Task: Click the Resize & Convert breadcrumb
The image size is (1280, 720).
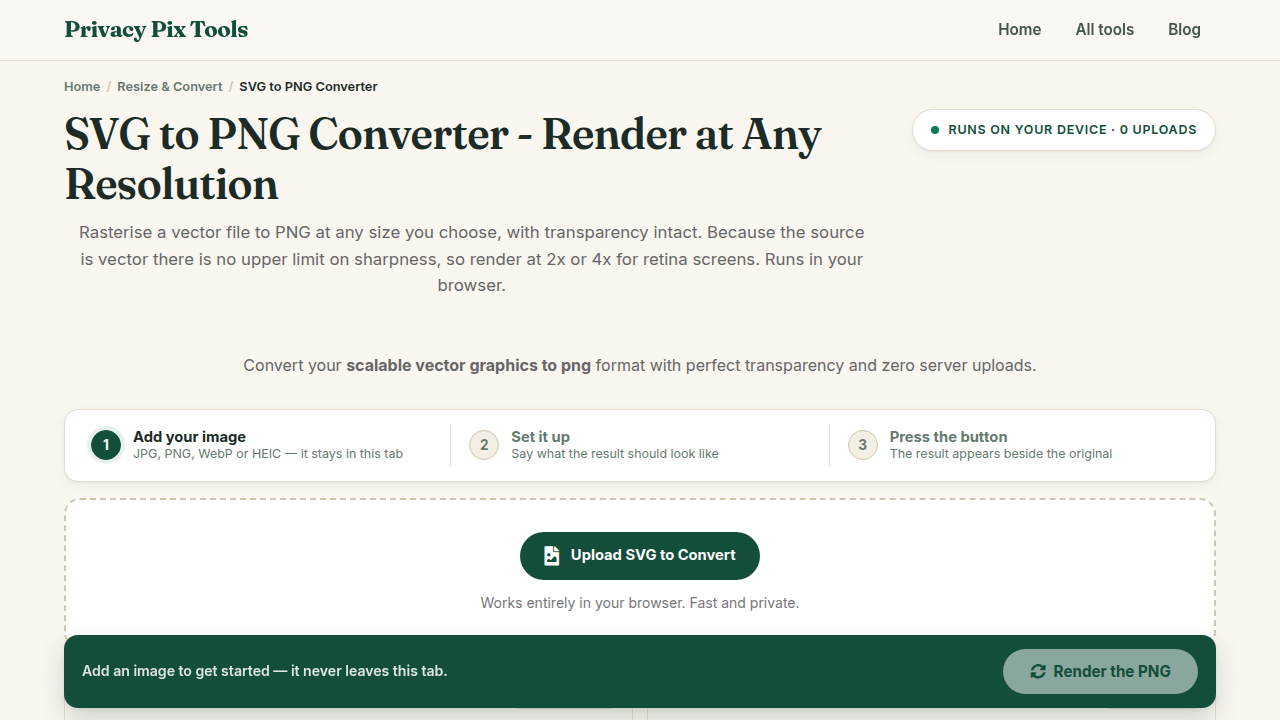Action: pos(170,87)
